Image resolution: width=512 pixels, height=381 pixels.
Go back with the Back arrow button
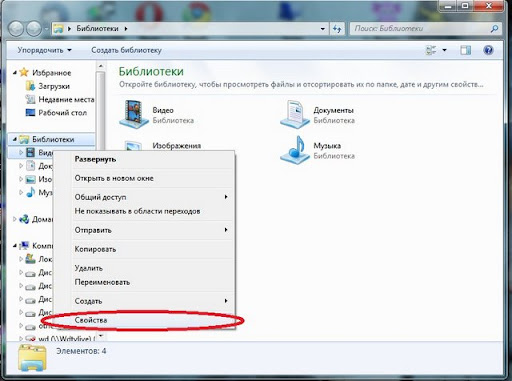tap(16, 29)
